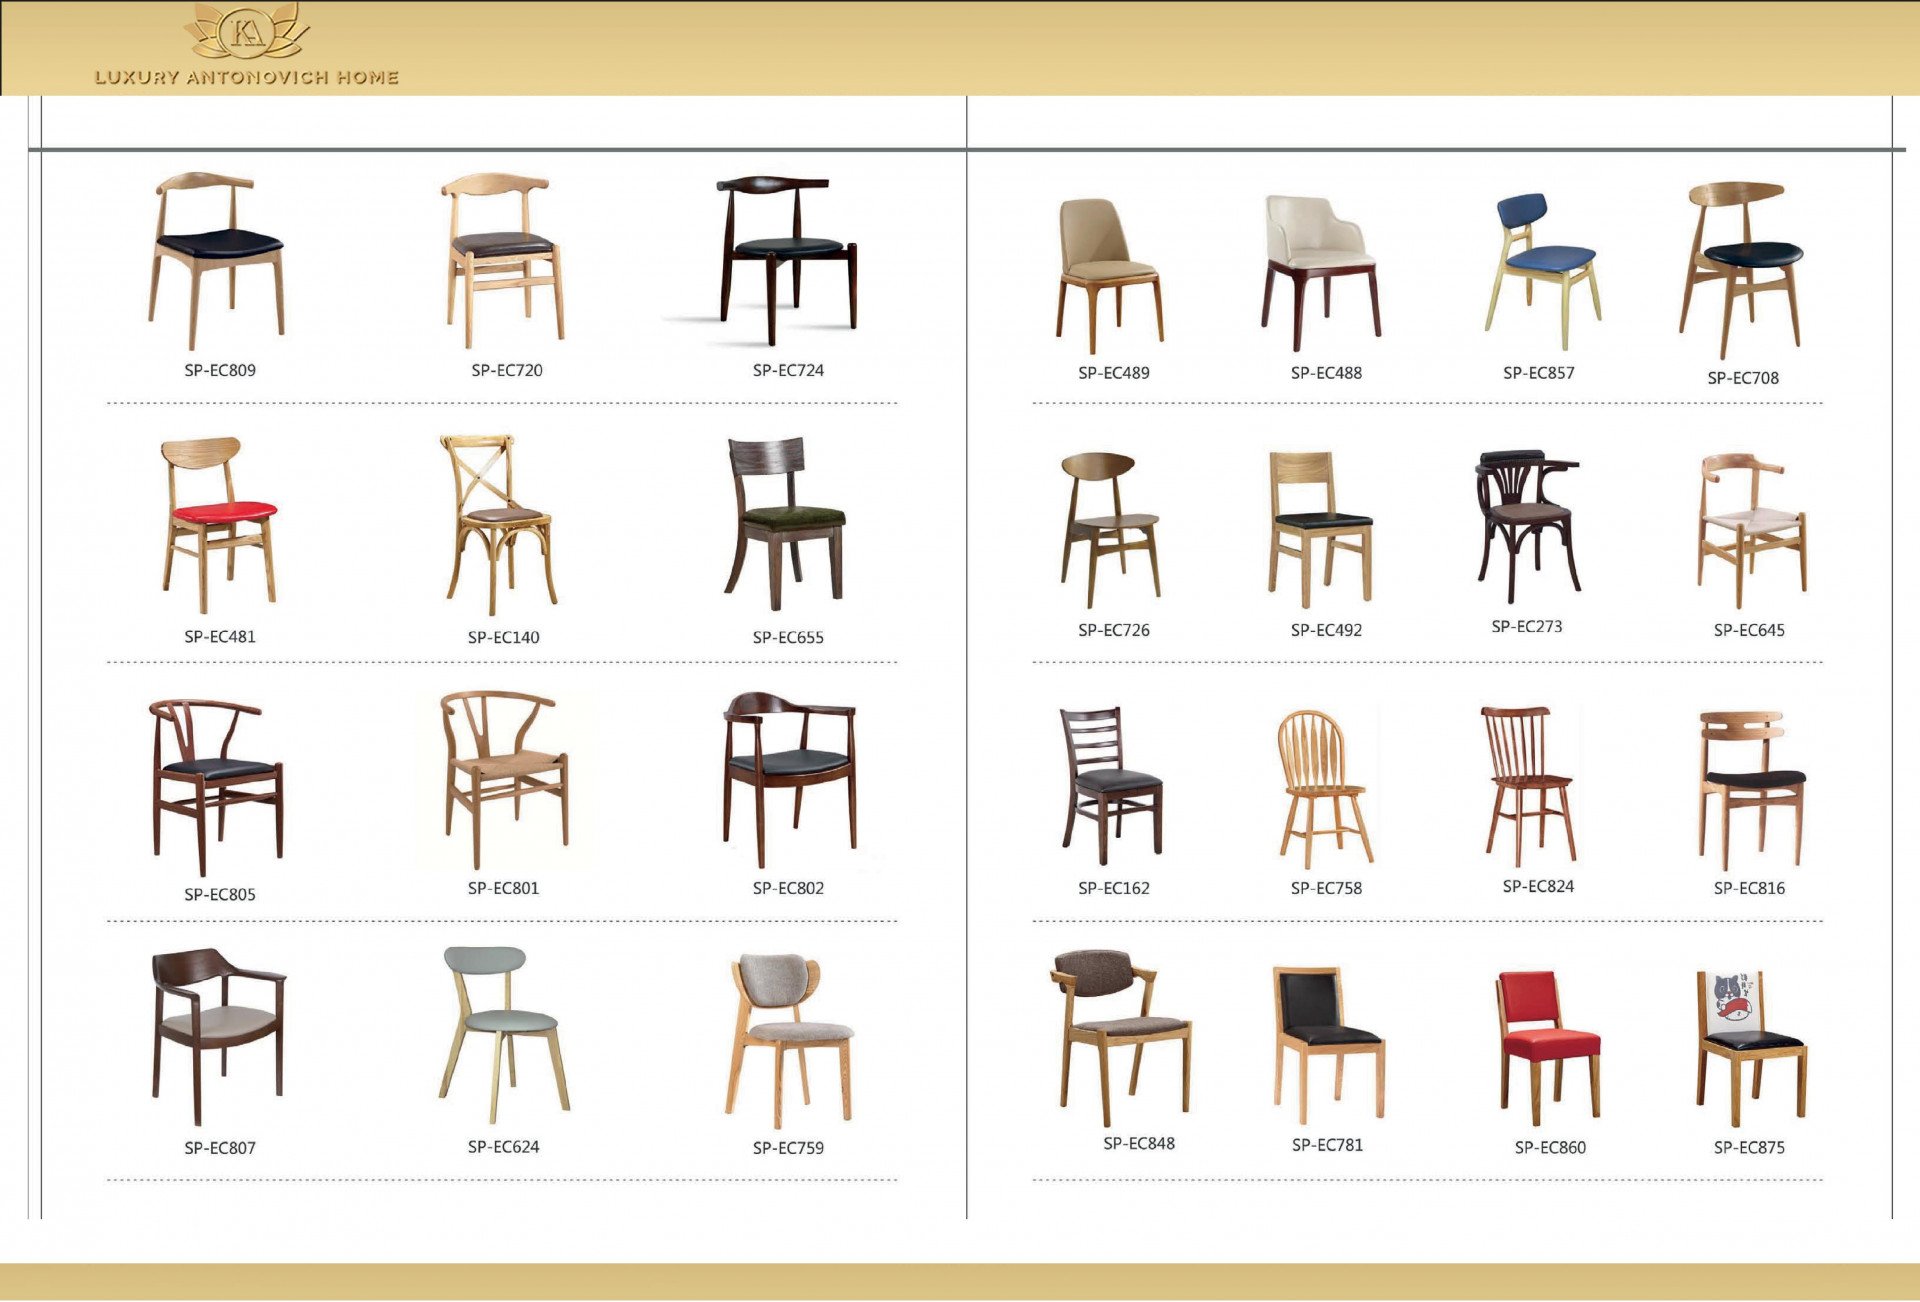Click the SP-EC273 product code
This screenshot has height=1302, width=1920.
tap(1526, 627)
